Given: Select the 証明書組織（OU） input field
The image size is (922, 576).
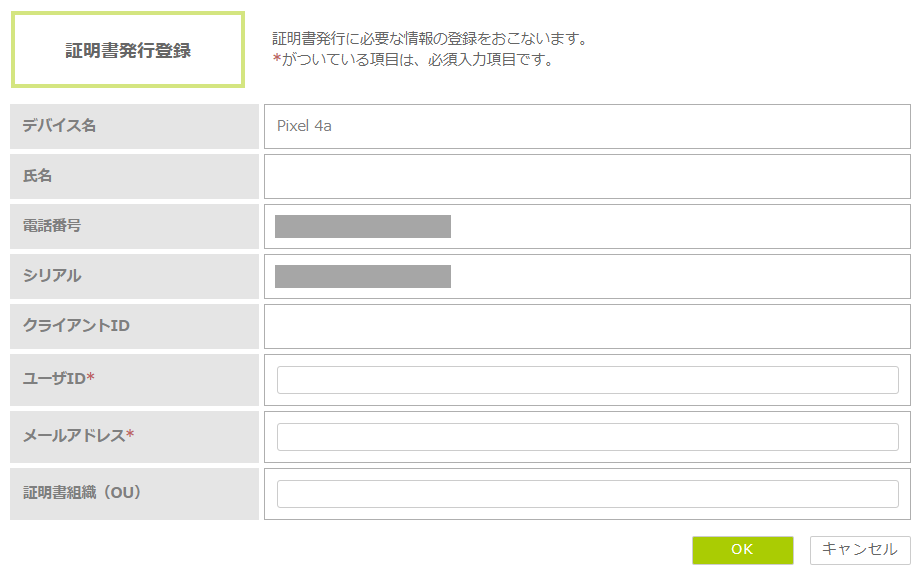Looking at the screenshot, I should click(x=587, y=494).
